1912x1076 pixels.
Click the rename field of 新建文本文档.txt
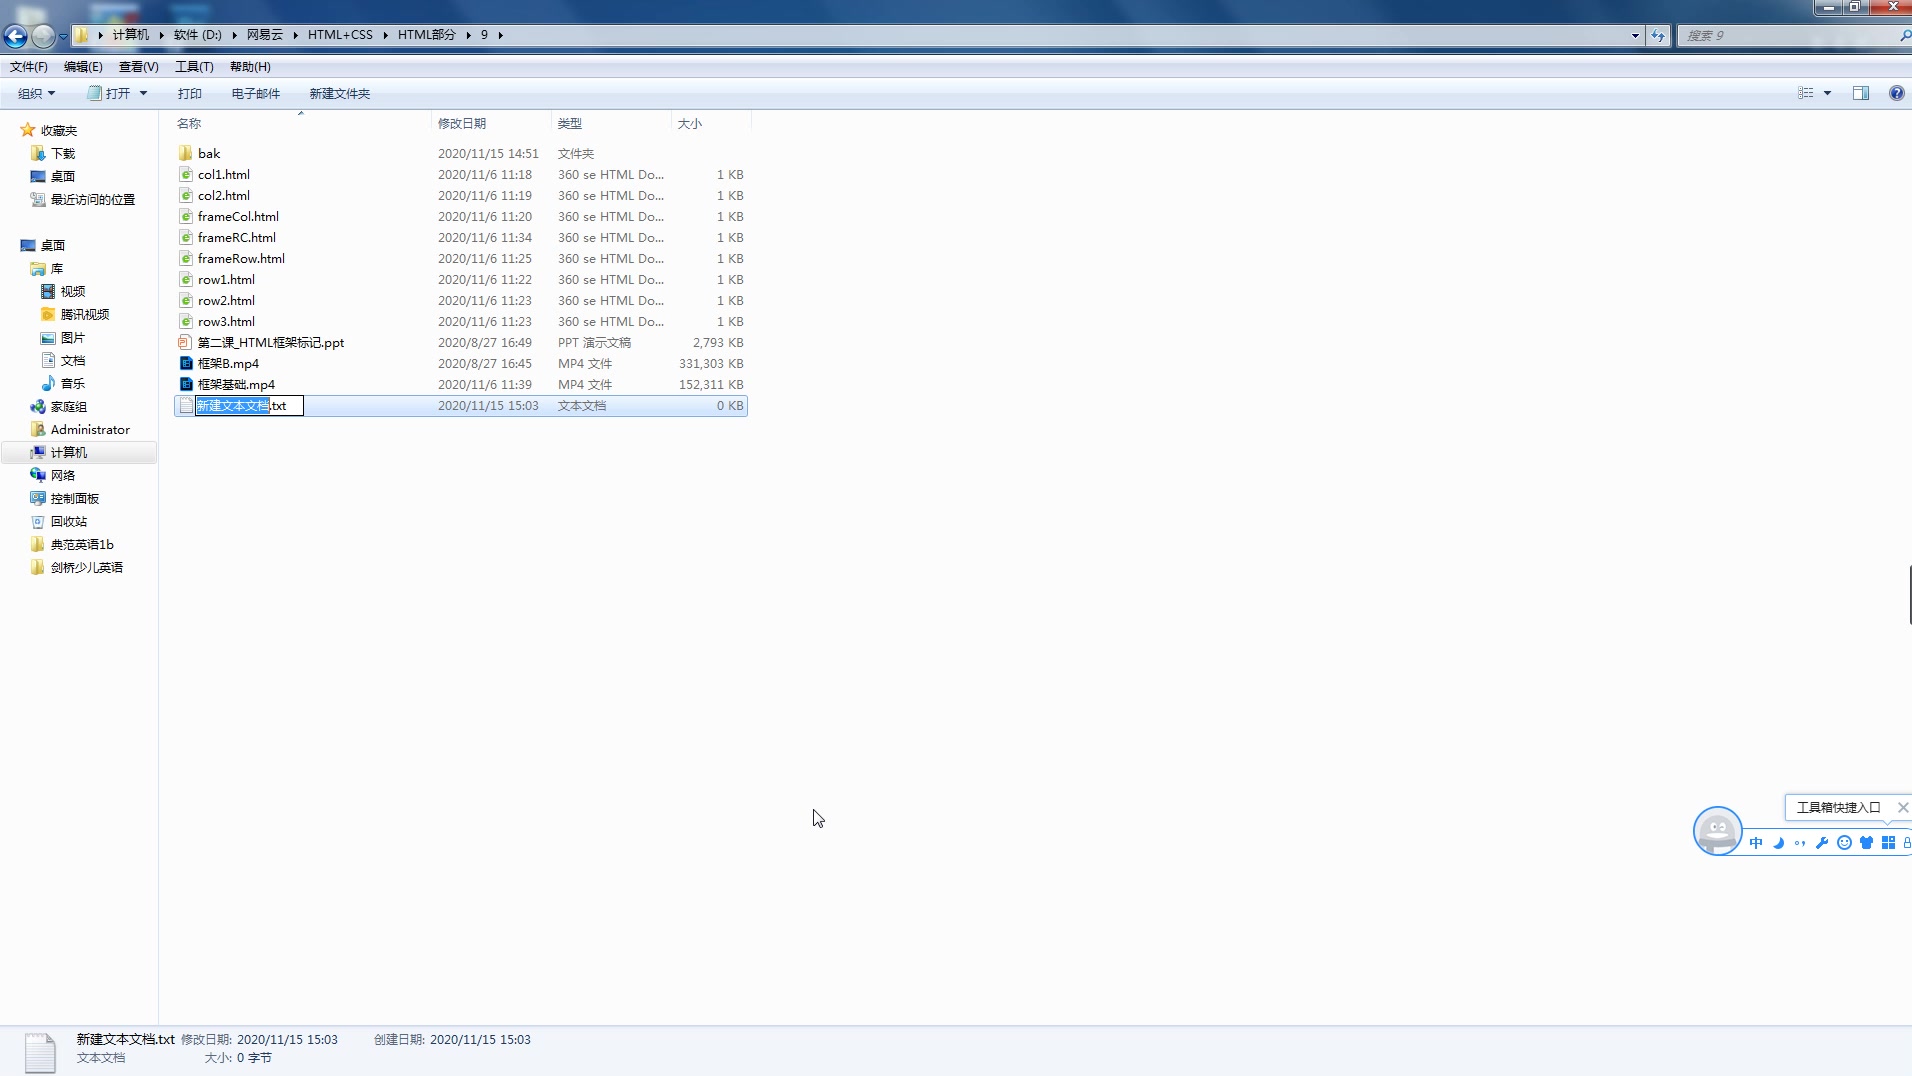[x=249, y=405]
